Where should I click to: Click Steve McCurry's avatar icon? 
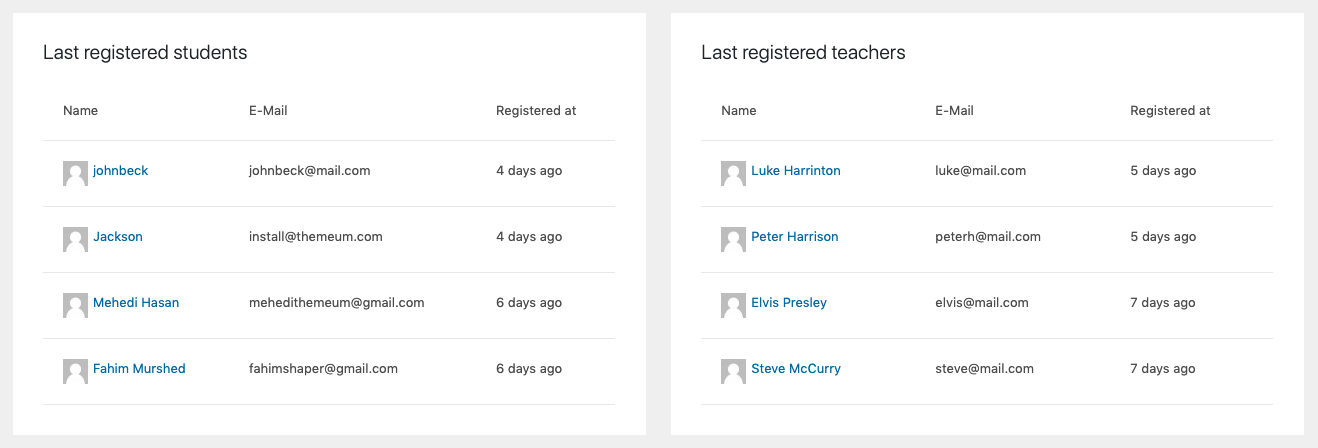pos(733,372)
